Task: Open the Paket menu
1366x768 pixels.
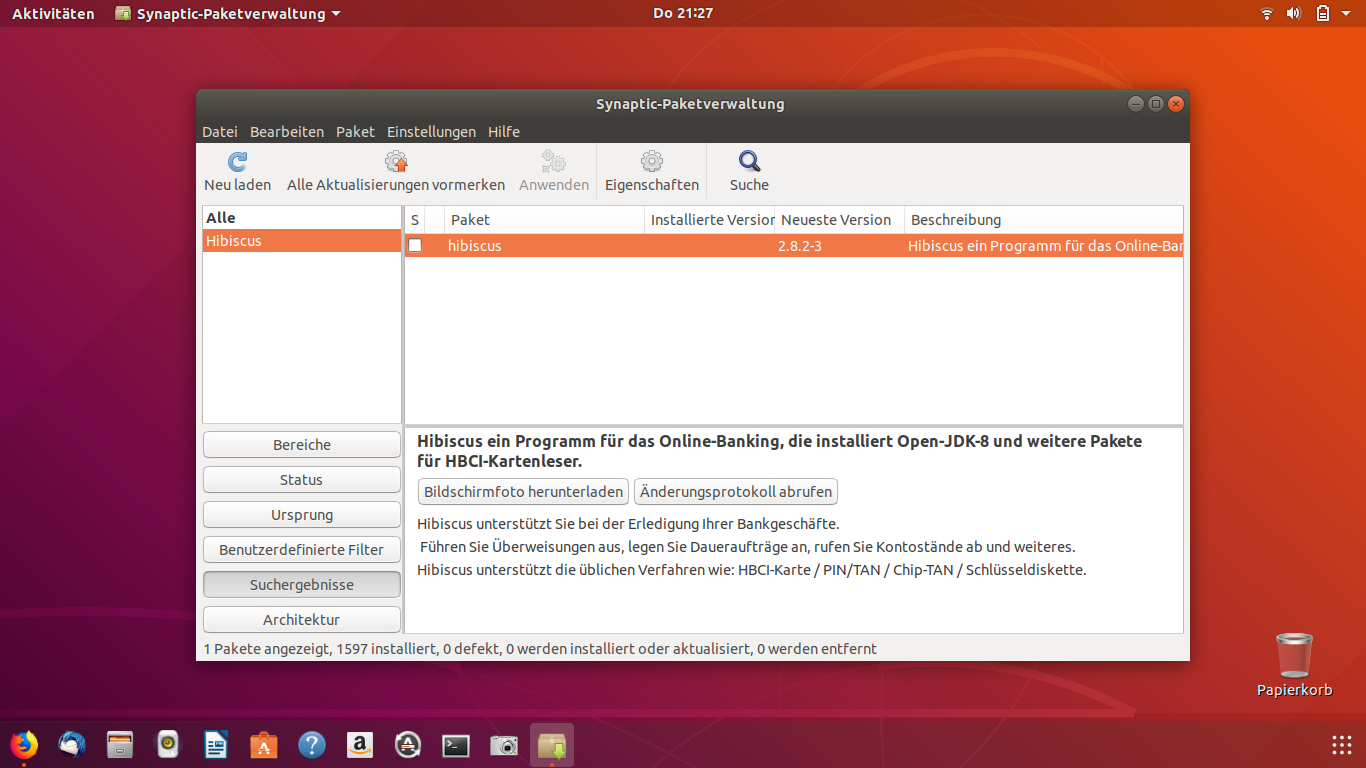Action: pyautogui.click(x=355, y=132)
